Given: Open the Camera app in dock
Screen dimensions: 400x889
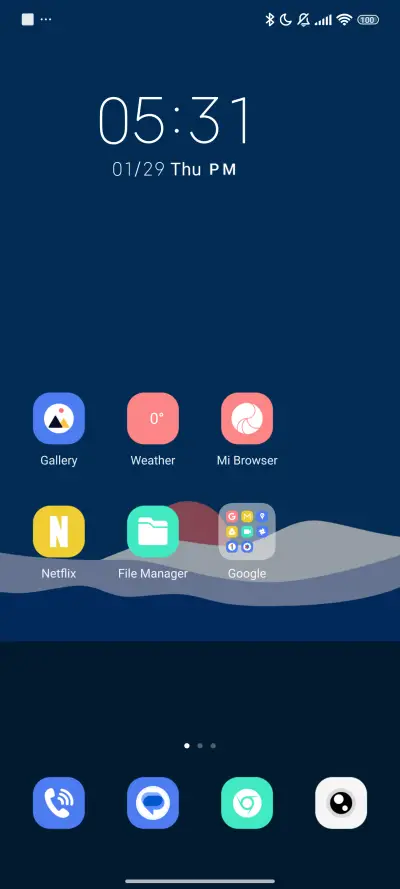Looking at the screenshot, I should pyautogui.click(x=341, y=803).
